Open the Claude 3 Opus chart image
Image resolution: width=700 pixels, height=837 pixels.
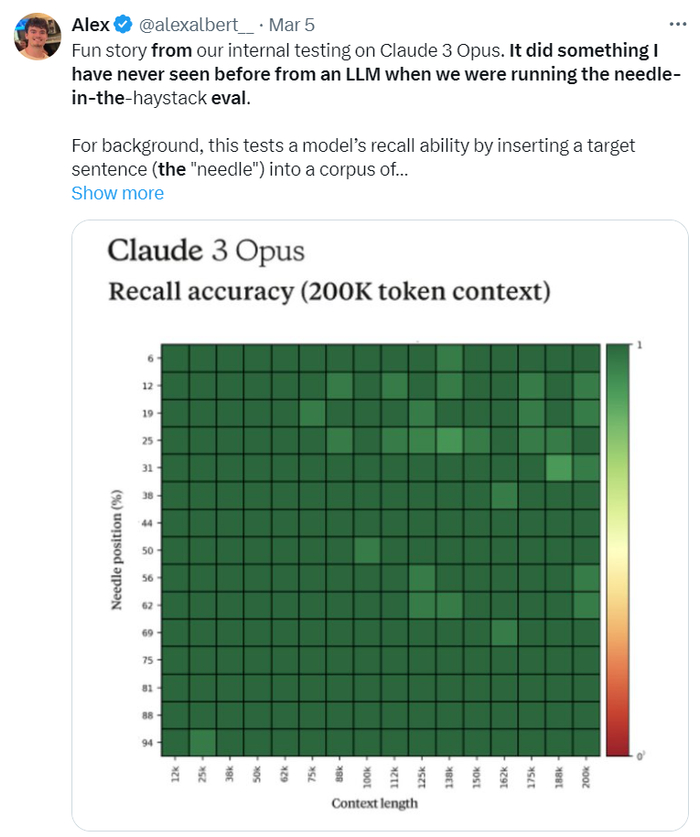click(380, 525)
